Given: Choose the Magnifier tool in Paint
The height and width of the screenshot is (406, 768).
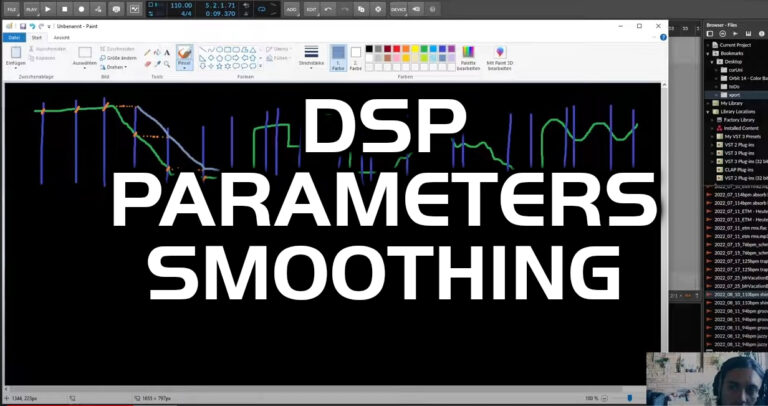Looking at the screenshot, I should click(x=168, y=64).
